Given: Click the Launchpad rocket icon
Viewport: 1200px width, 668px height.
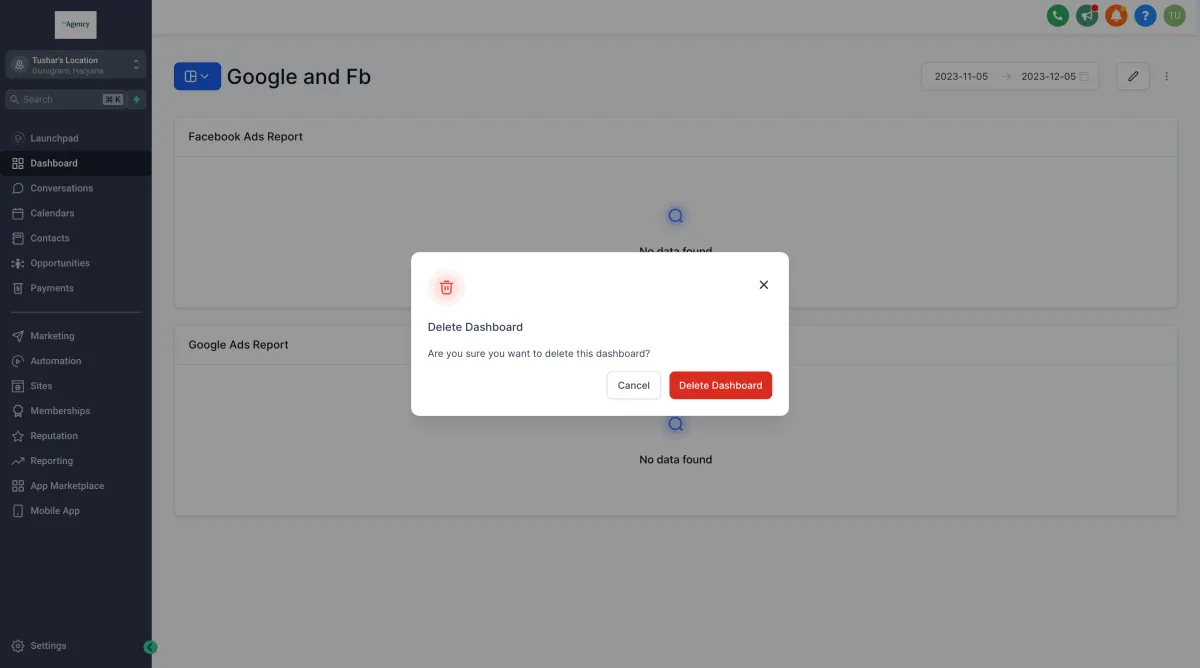Looking at the screenshot, I should point(18,138).
